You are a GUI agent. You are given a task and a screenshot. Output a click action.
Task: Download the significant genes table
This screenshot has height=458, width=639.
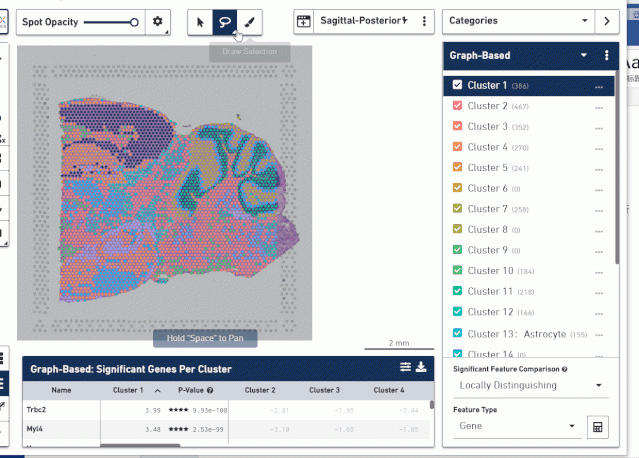(421, 367)
